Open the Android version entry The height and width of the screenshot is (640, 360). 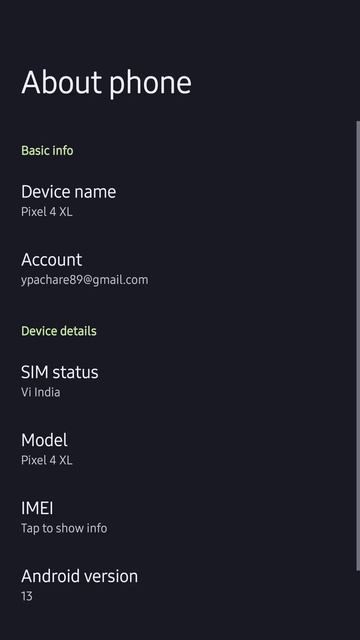click(x=178, y=585)
